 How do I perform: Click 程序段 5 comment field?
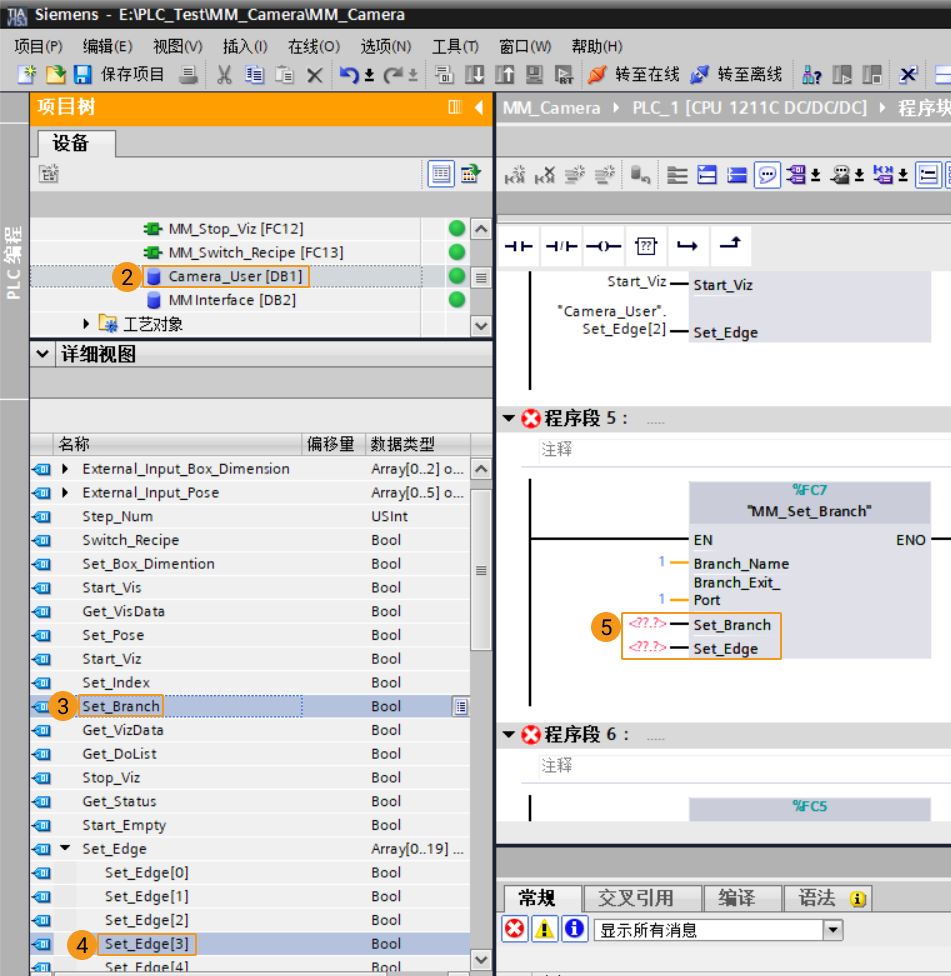pos(744,449)
